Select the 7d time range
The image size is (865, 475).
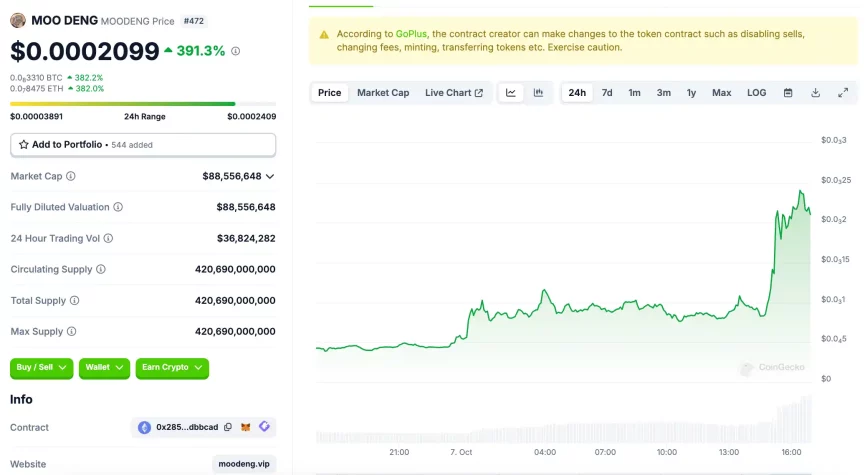click(607, 93)
